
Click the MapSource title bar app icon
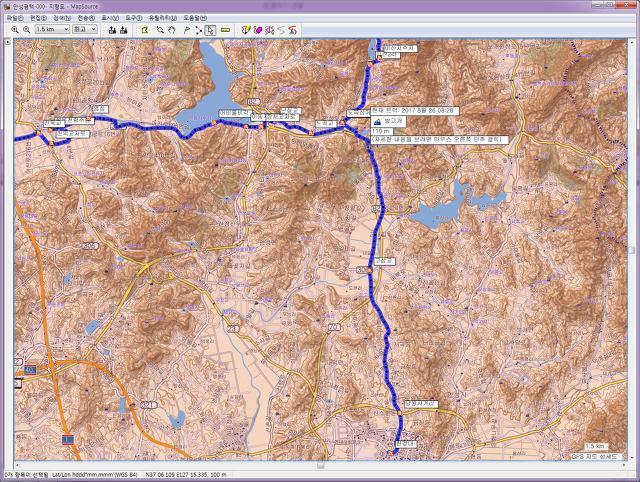click(7, 7)
